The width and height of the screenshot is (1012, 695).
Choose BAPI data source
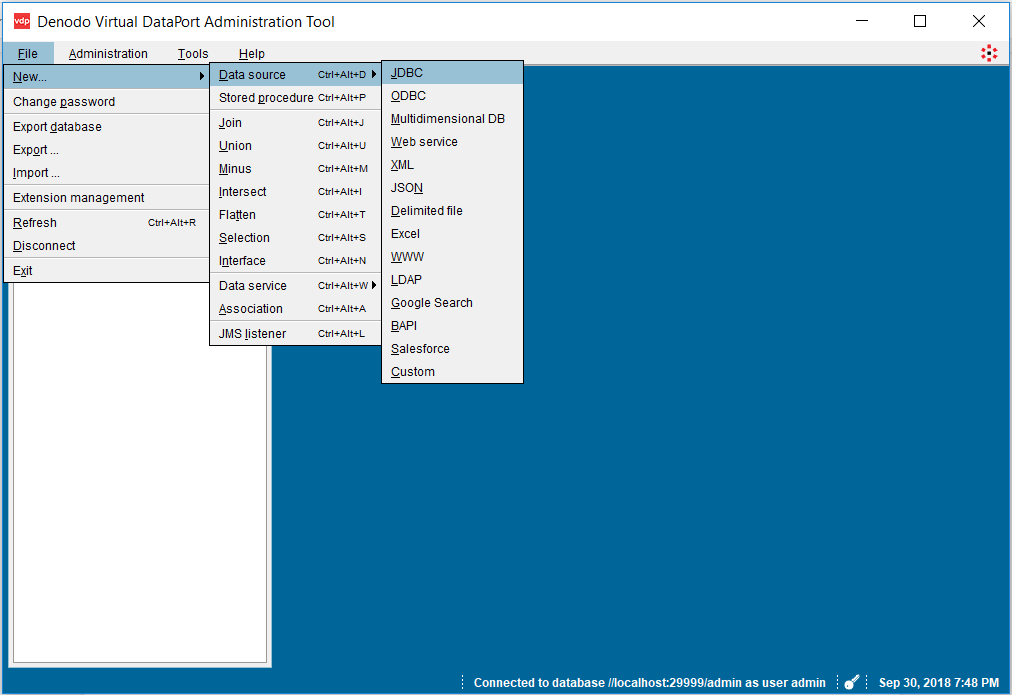coord(452,326)
